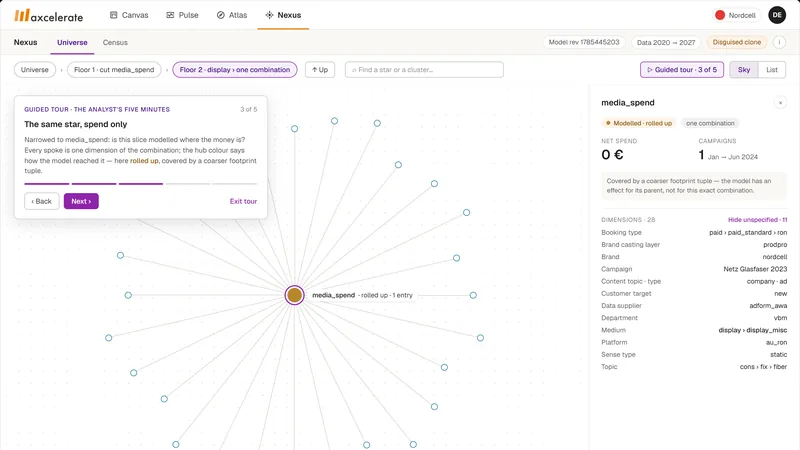Open the DE user avatar menu
The width and height of the screenshot is (800, 450).
click(777, 15)
